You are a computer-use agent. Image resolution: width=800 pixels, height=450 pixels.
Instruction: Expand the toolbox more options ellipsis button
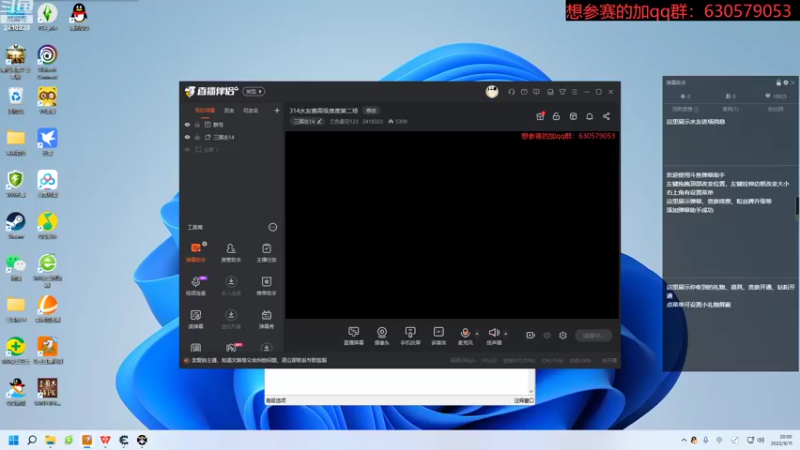click(273, 227)
